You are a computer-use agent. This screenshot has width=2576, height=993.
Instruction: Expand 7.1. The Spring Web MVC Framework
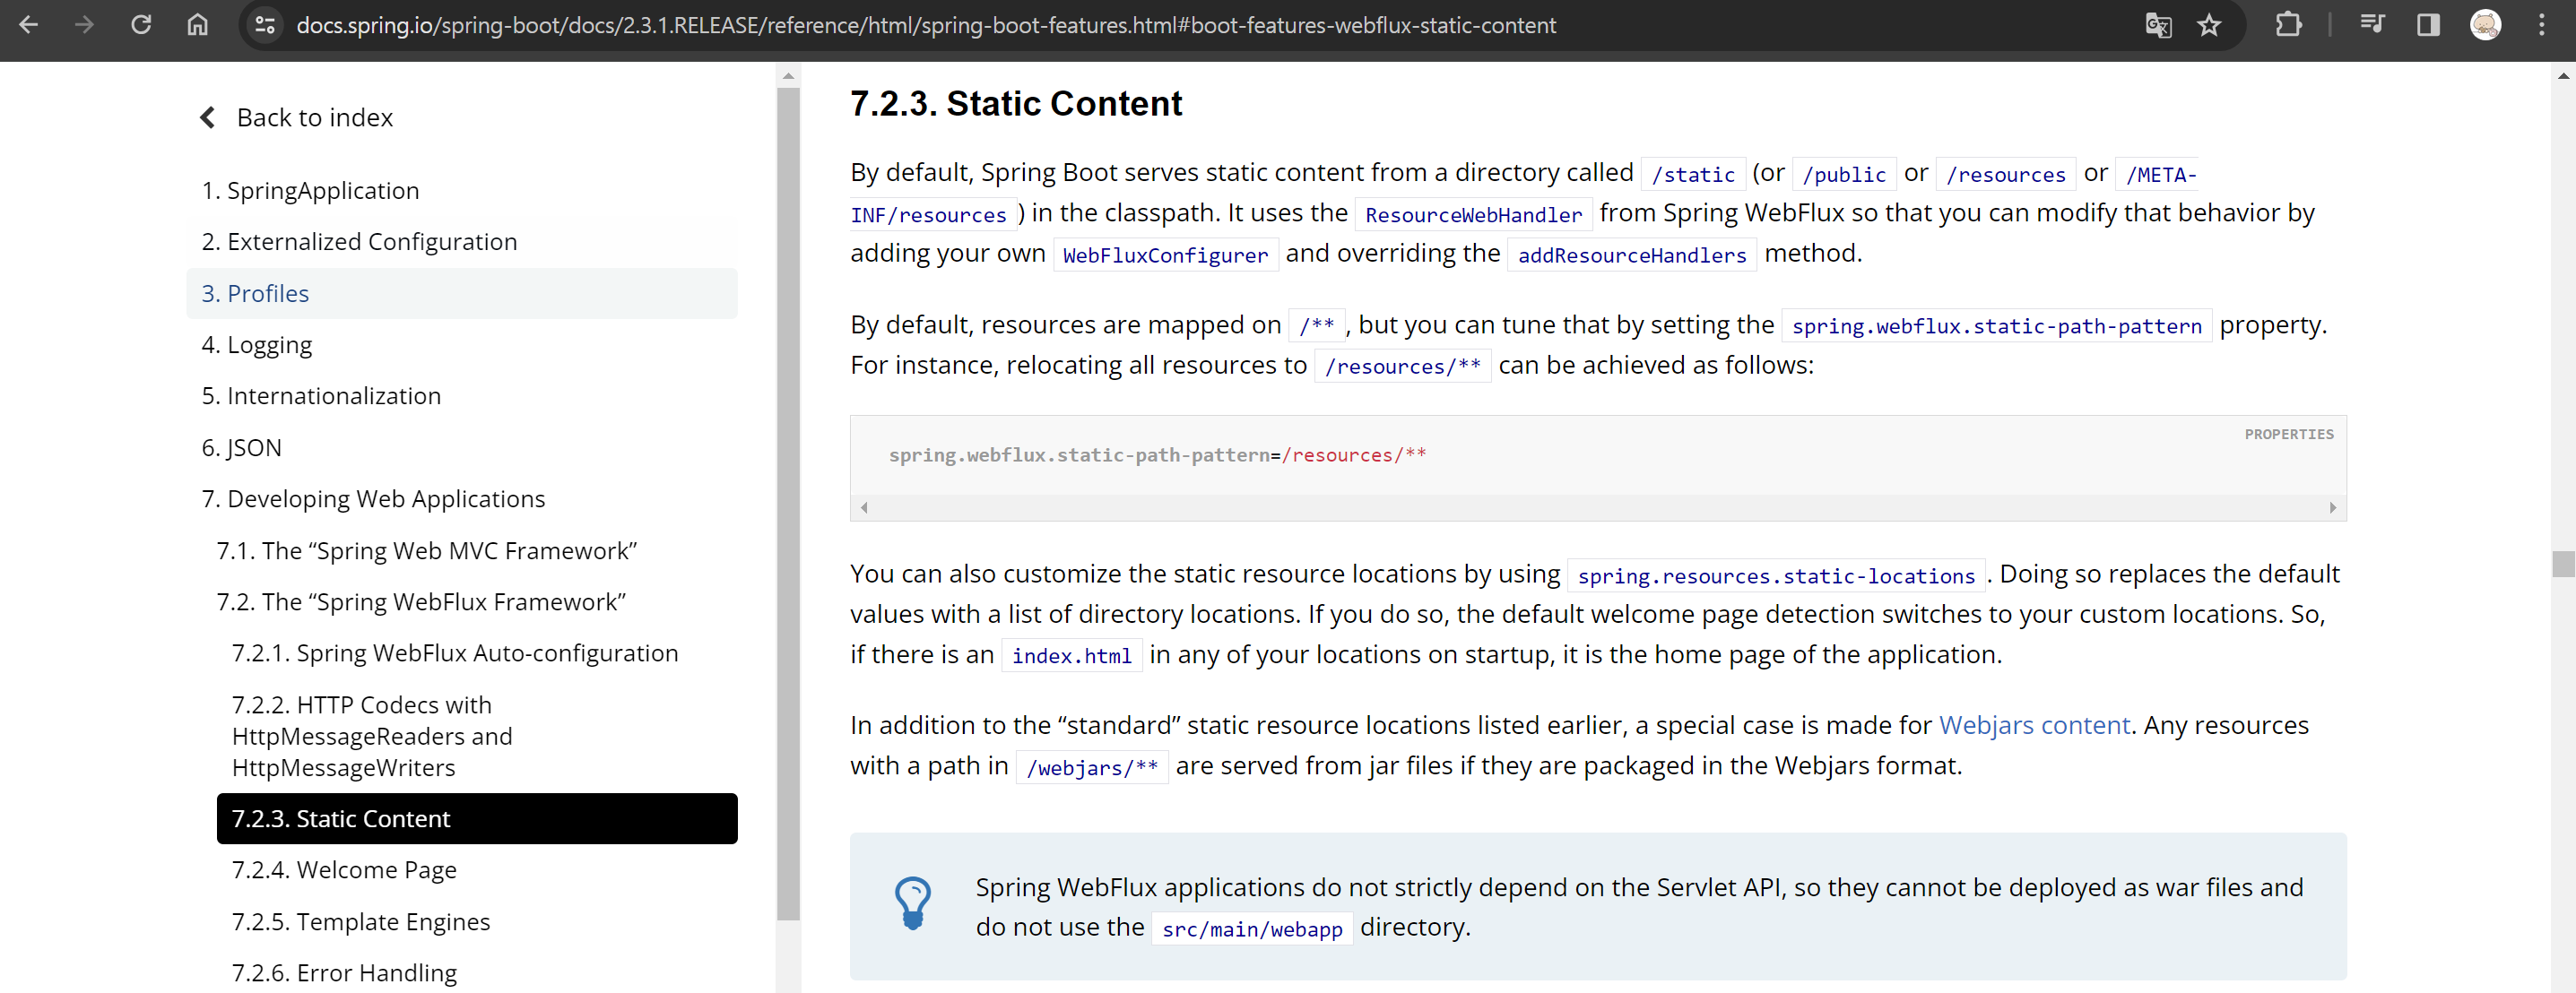(426, 551)
